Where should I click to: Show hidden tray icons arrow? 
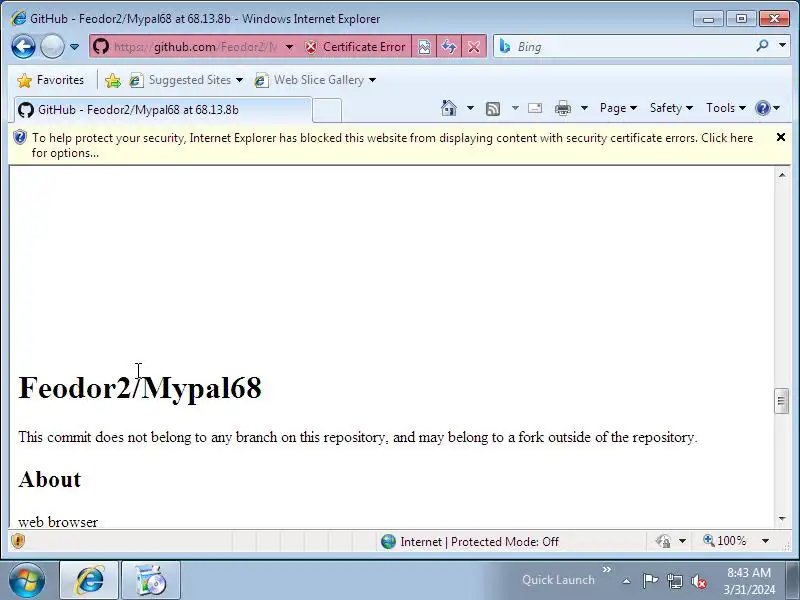(x=627, y=581)
